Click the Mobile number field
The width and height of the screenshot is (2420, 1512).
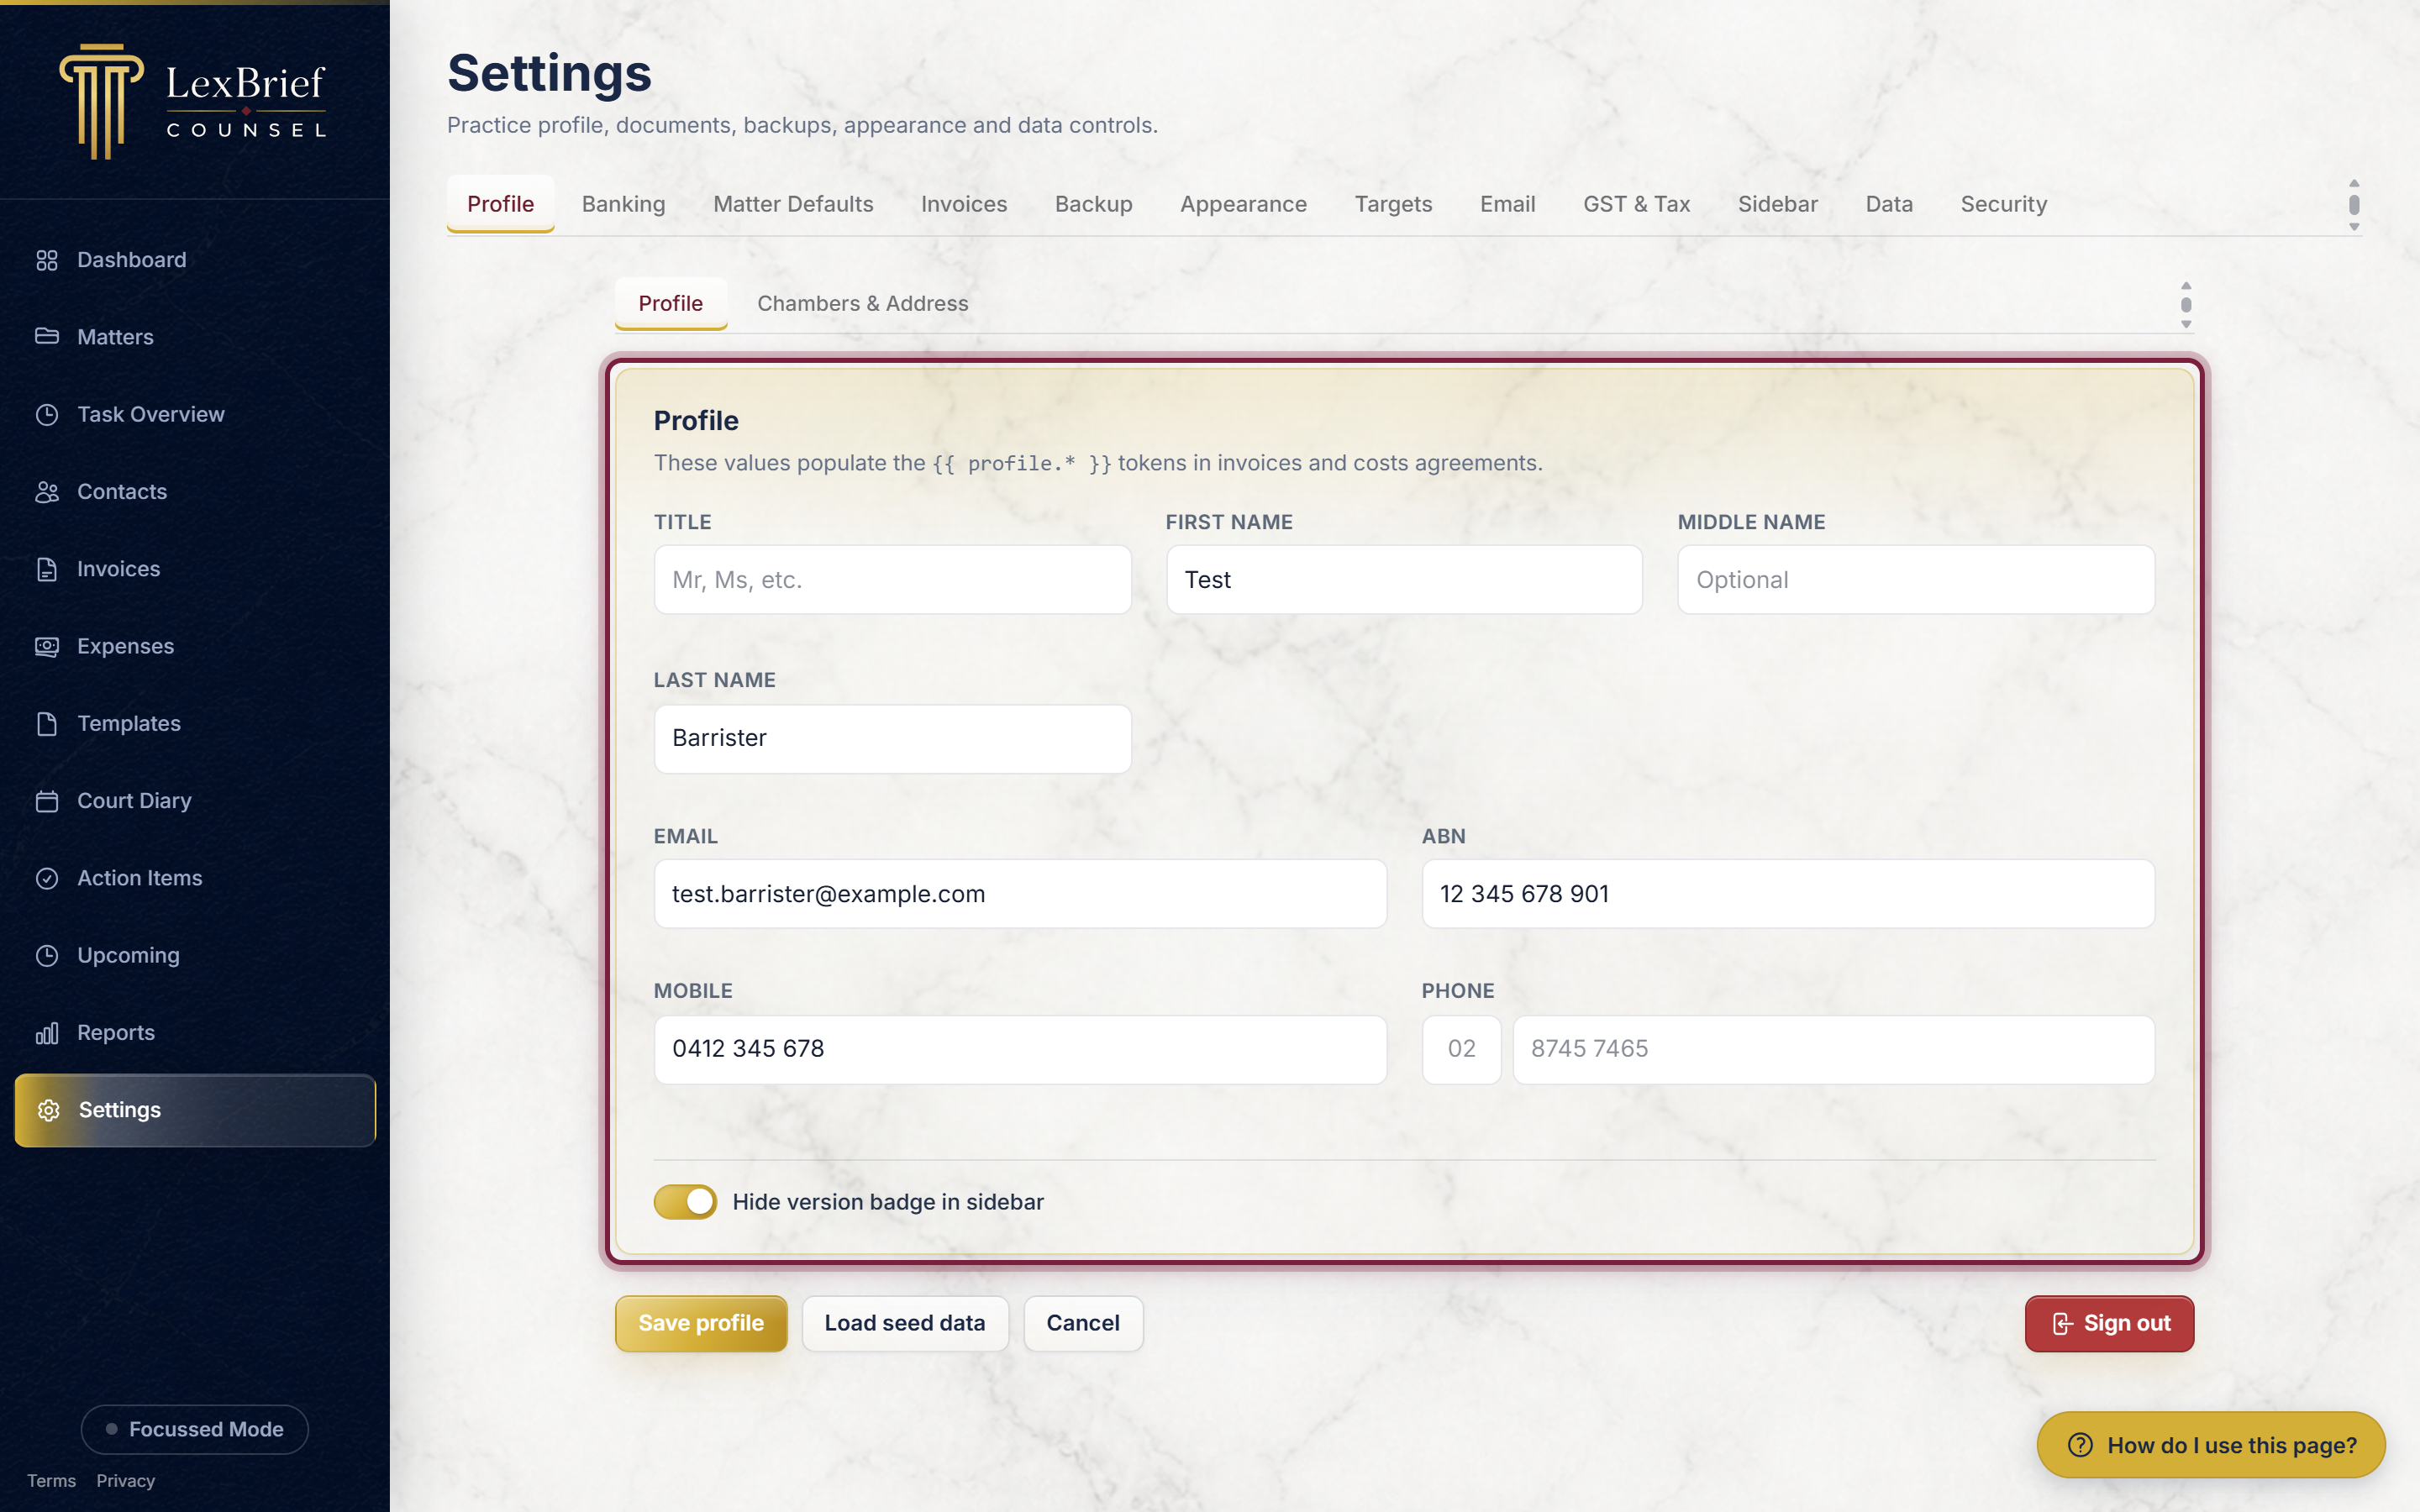coord(1020,1049)
